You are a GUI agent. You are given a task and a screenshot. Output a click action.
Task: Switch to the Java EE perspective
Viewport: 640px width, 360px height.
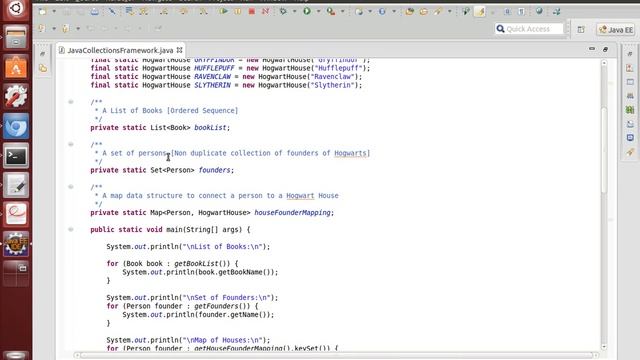616,29
